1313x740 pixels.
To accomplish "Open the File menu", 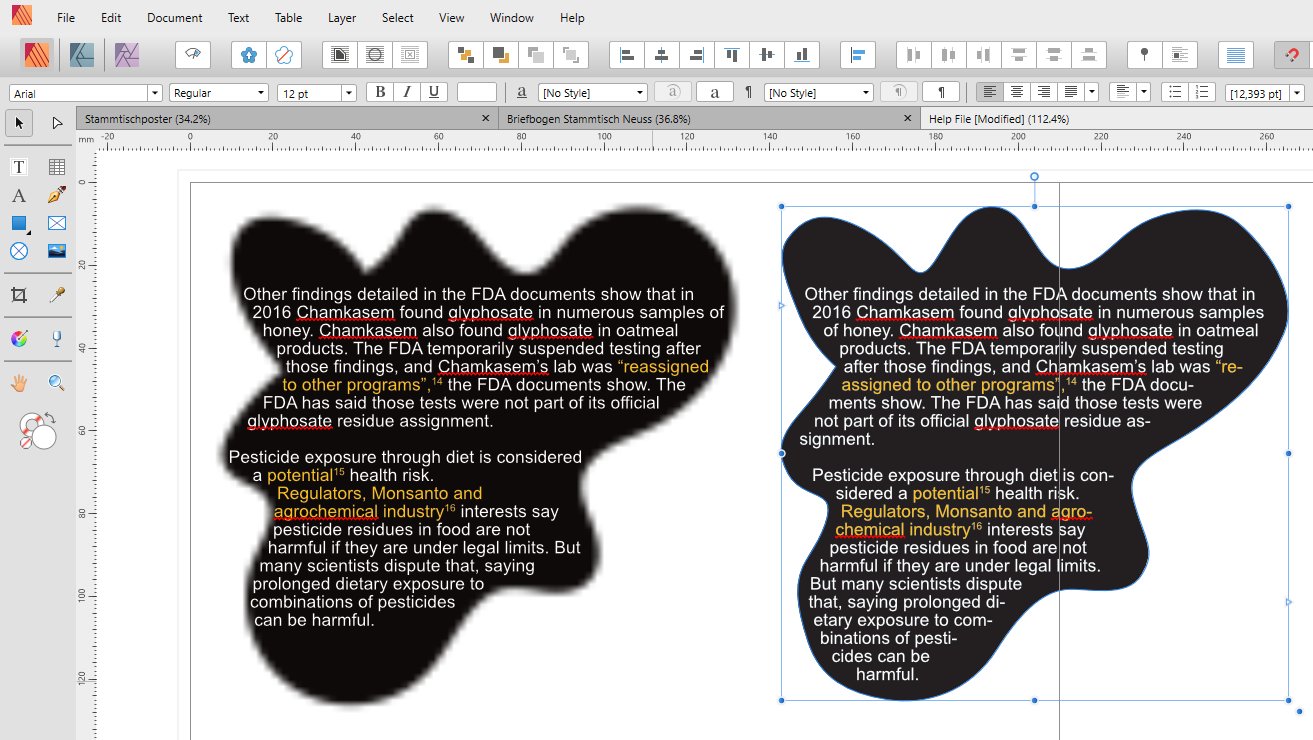I will pos(66,18).
